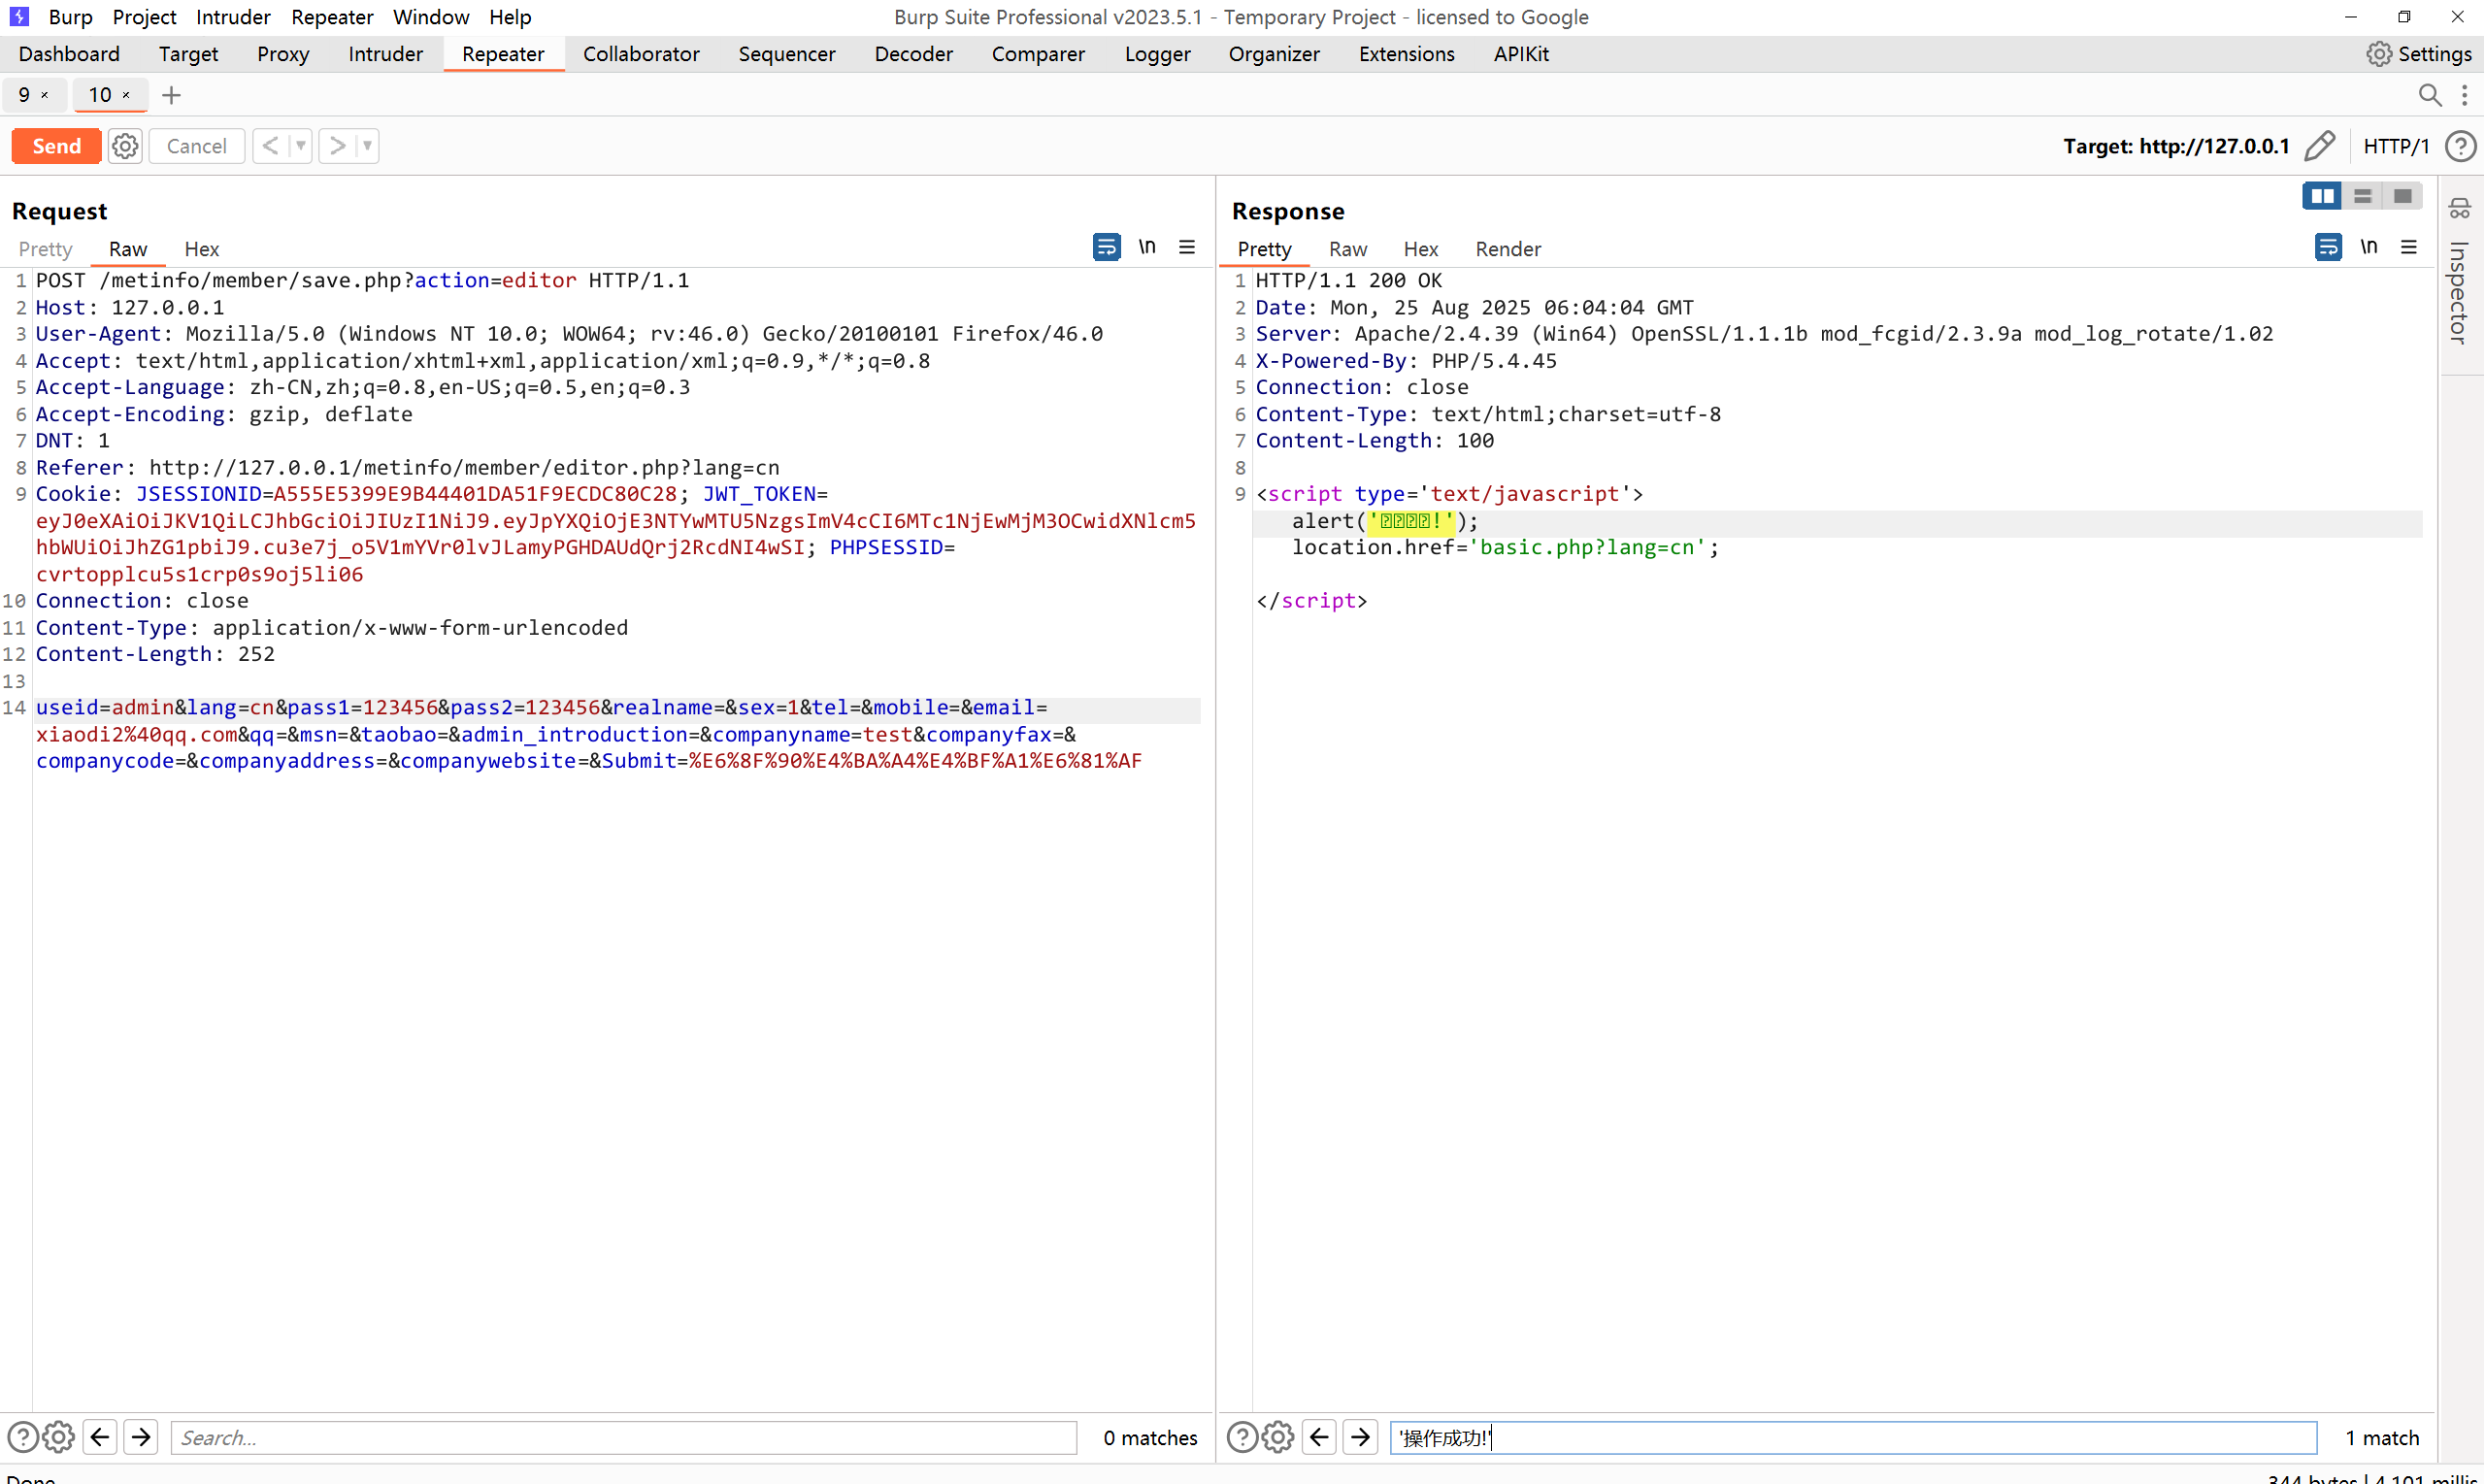The height and width of the screenshot is (1484, 2485).
Task: Open Repeater send settings gear icon
Action: 125,146
